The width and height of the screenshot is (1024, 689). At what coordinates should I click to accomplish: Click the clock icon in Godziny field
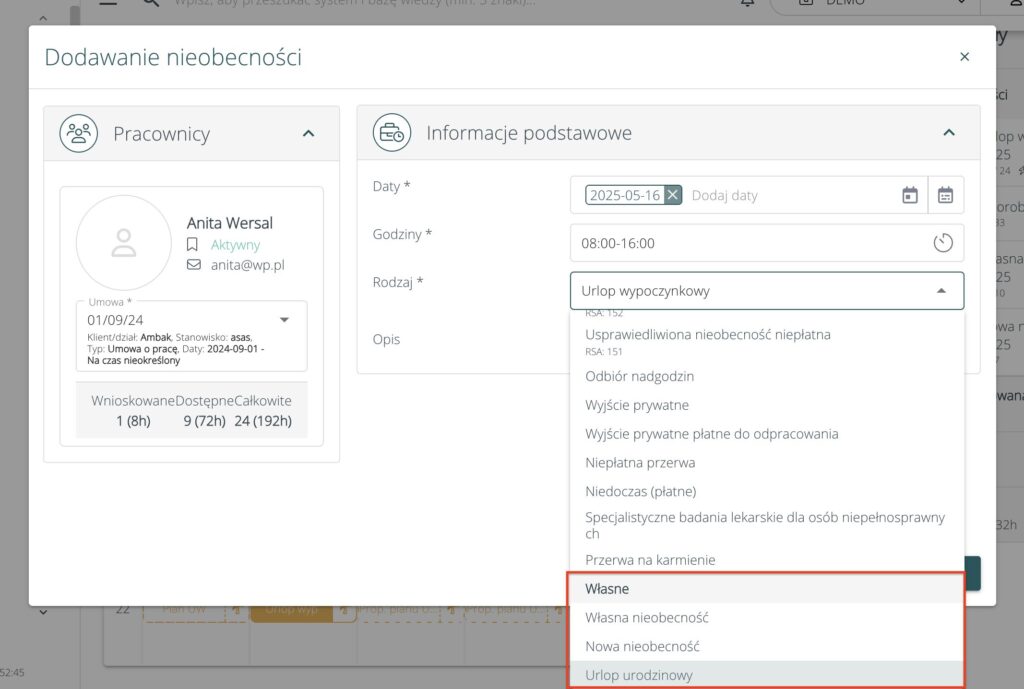click(942, 243)
